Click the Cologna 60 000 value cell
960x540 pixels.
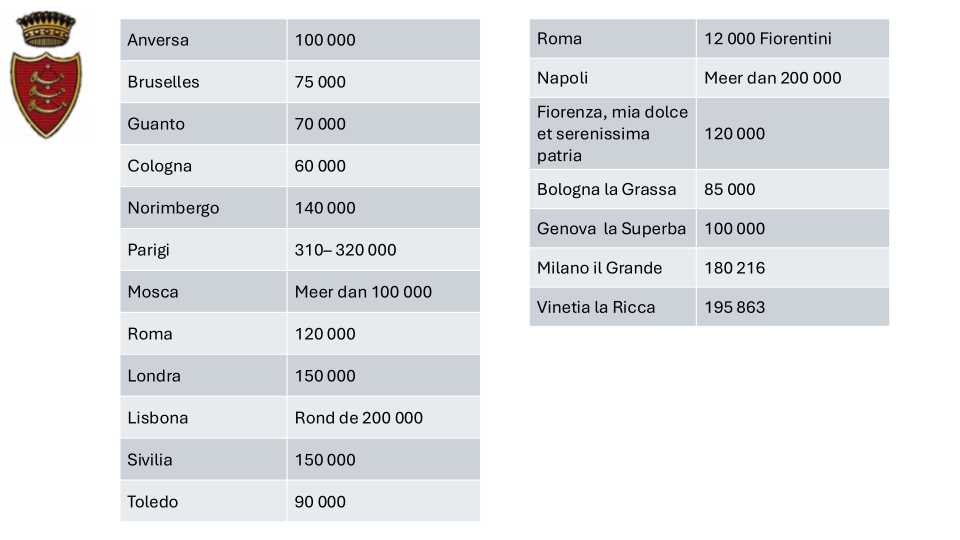tap(382, 166)
